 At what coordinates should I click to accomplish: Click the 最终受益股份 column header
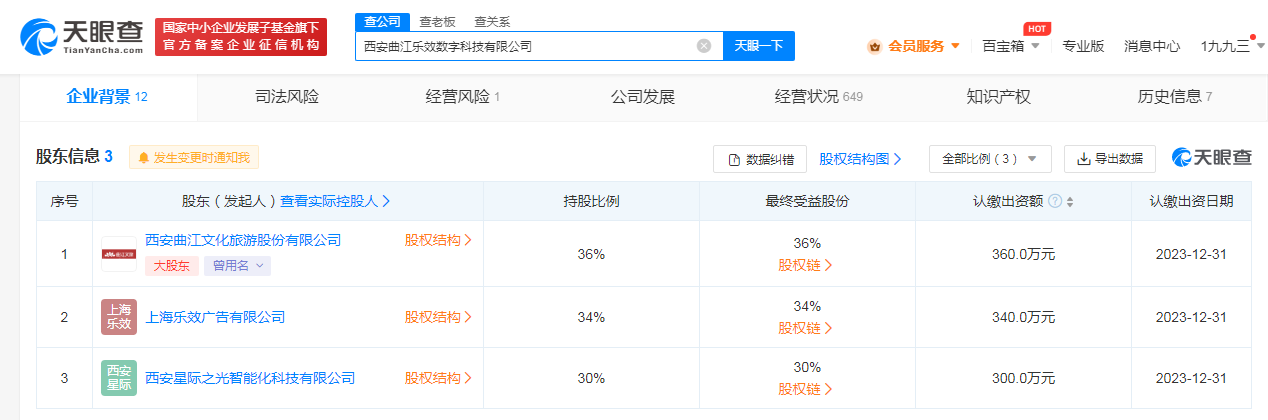[807, 201]
